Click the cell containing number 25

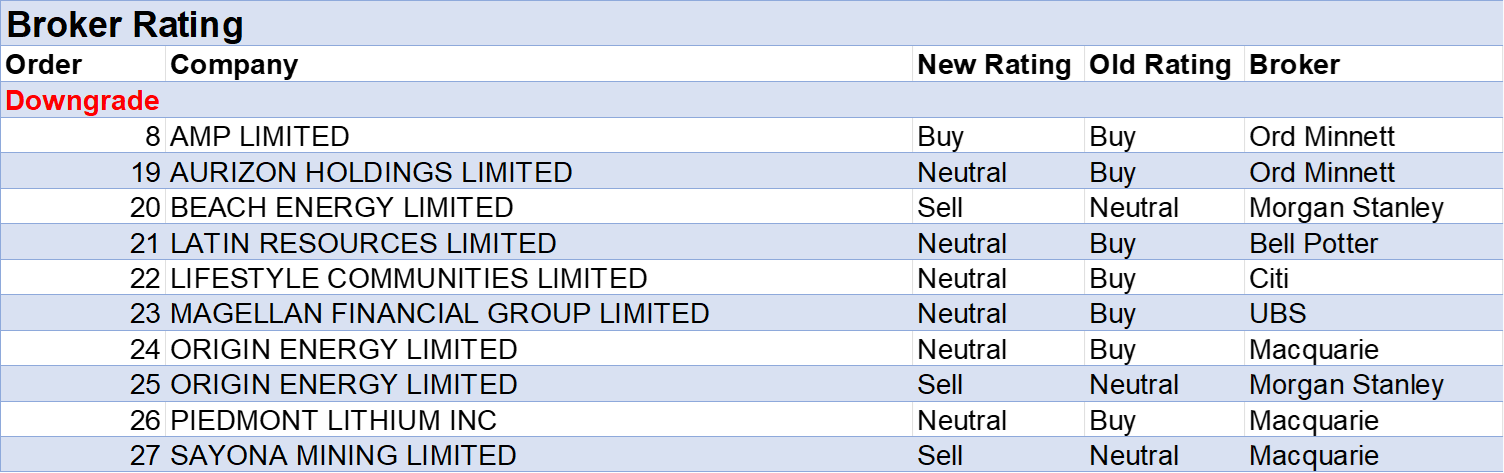[x=145, y=385]
